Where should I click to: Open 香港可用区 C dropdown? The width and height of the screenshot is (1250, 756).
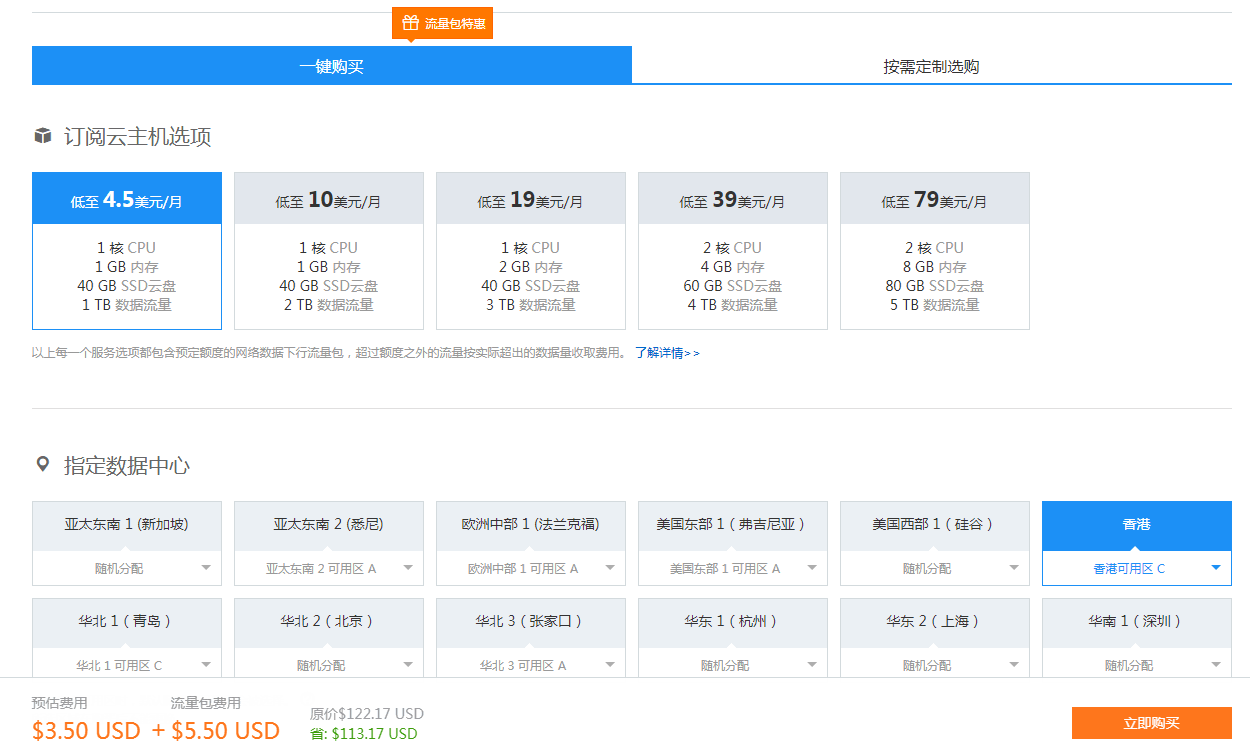click(x=1137, y=568)
